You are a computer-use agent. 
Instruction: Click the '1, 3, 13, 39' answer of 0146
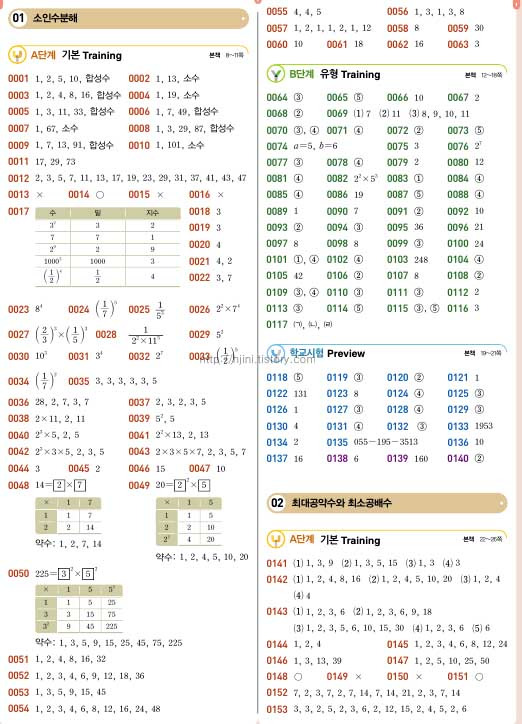[318, 661]
